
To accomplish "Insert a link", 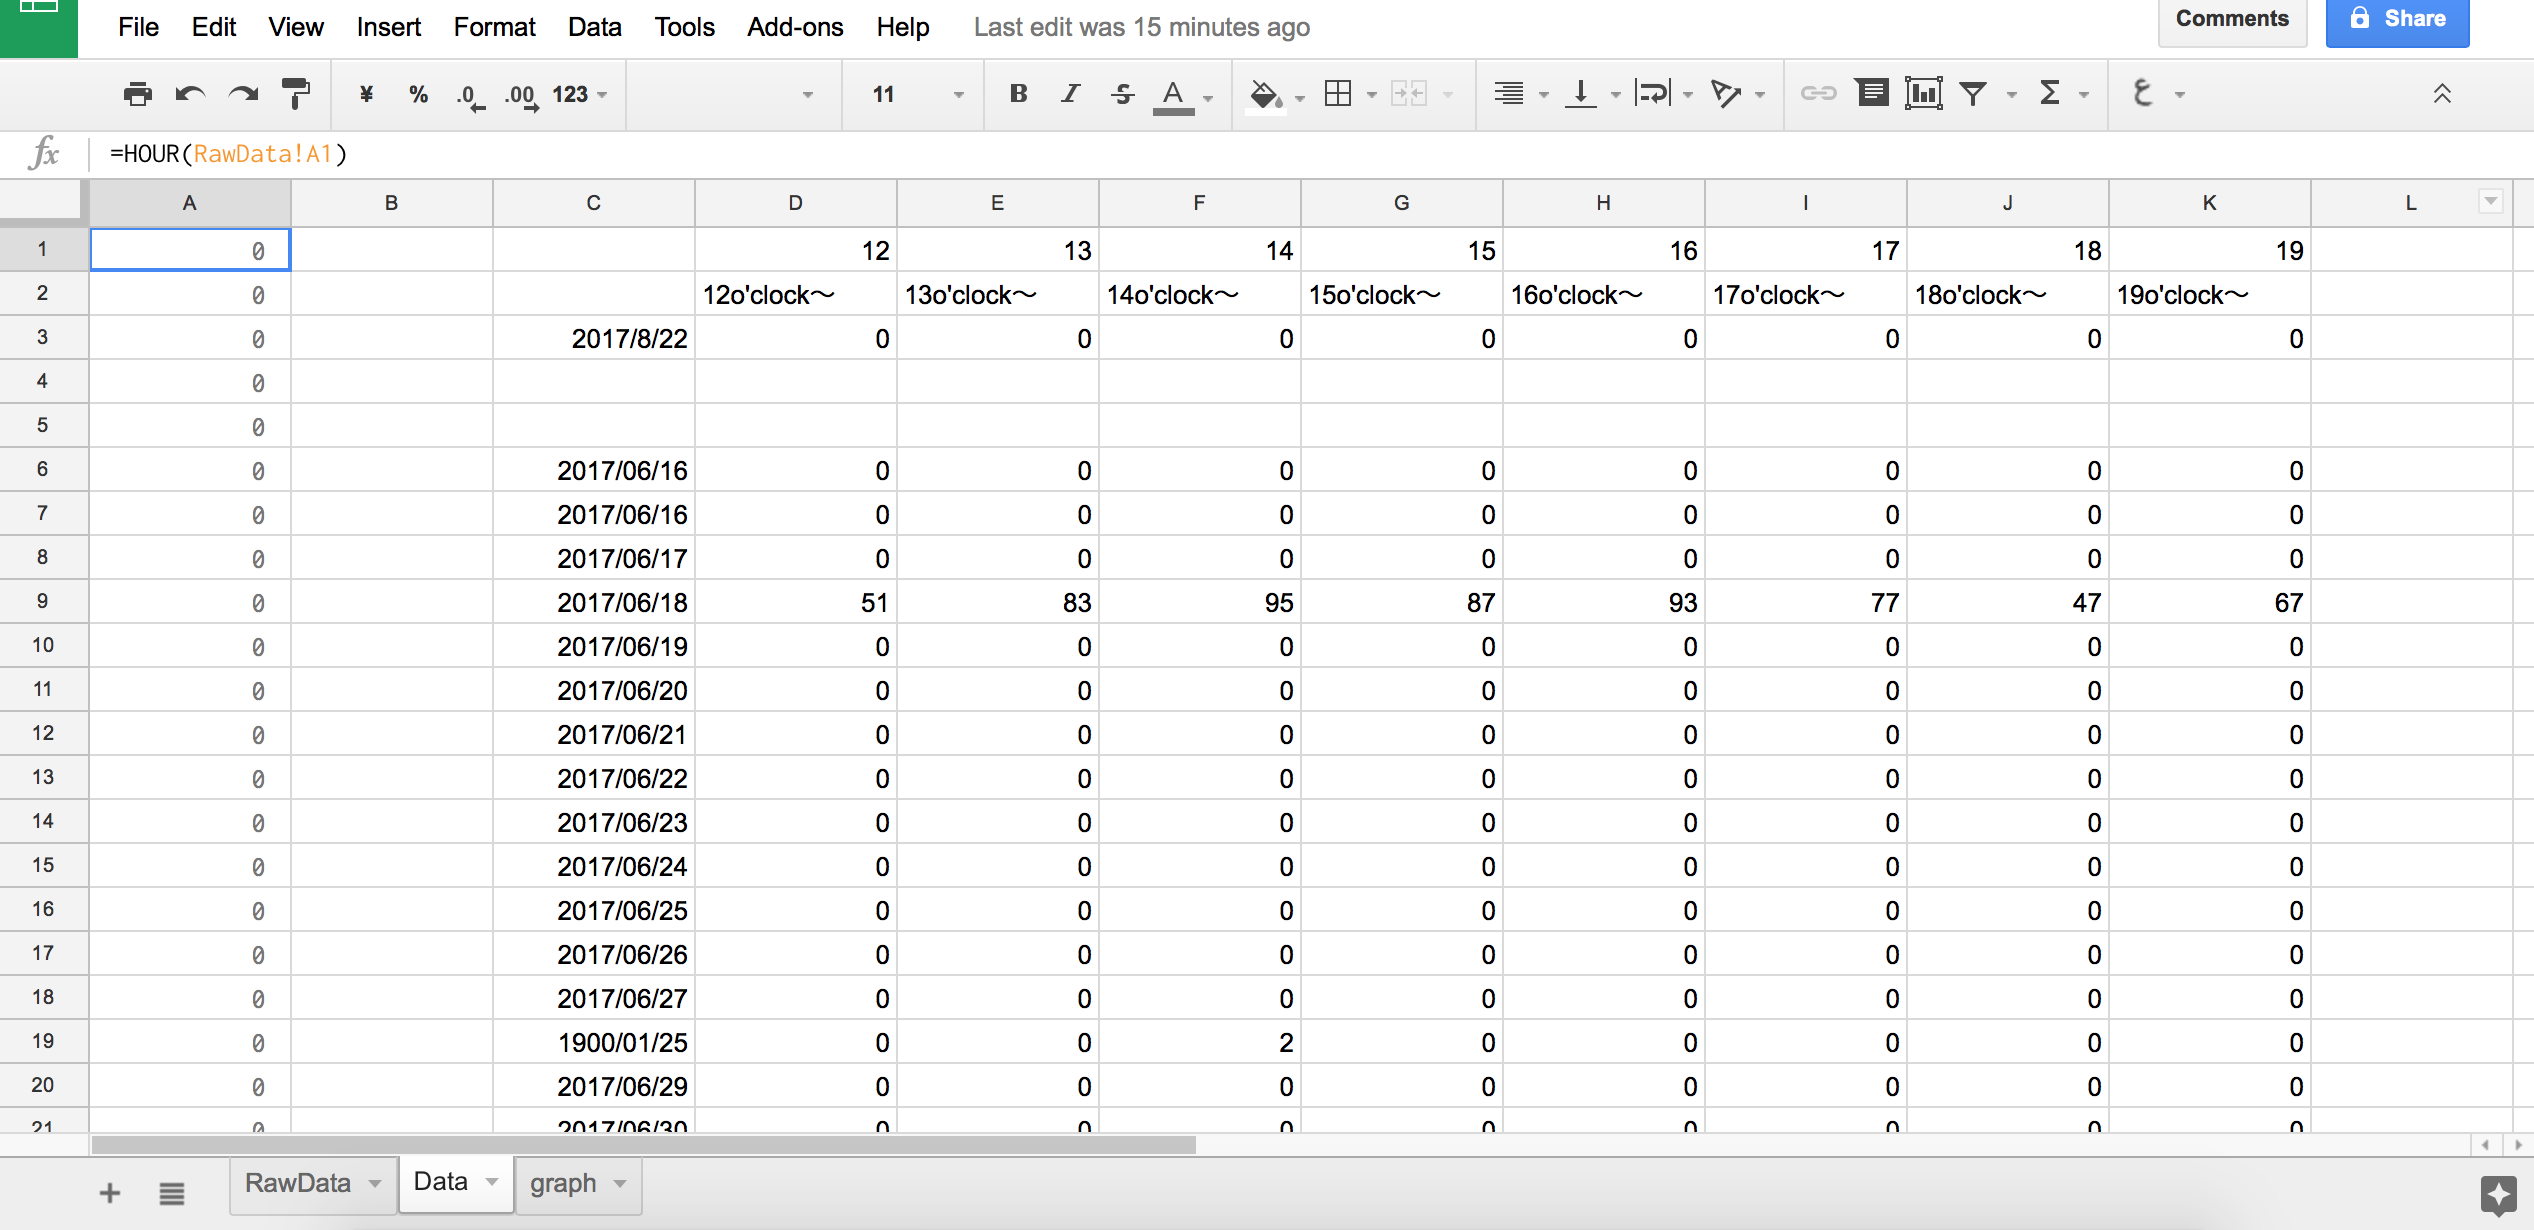I will click(1818, 93).
